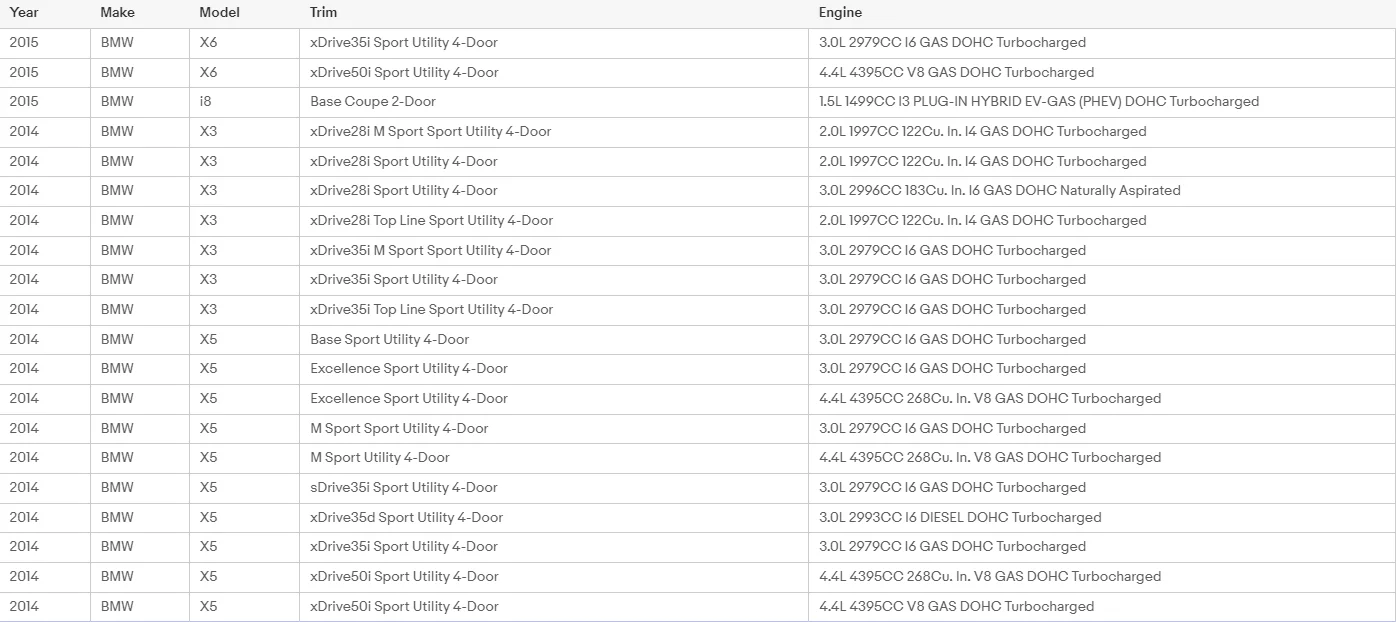The height and width of the screenshot is (622, 1396).
Task: Select the X5 Base Sport Utility 4-Door trim
Action: [x=389, y=339]
